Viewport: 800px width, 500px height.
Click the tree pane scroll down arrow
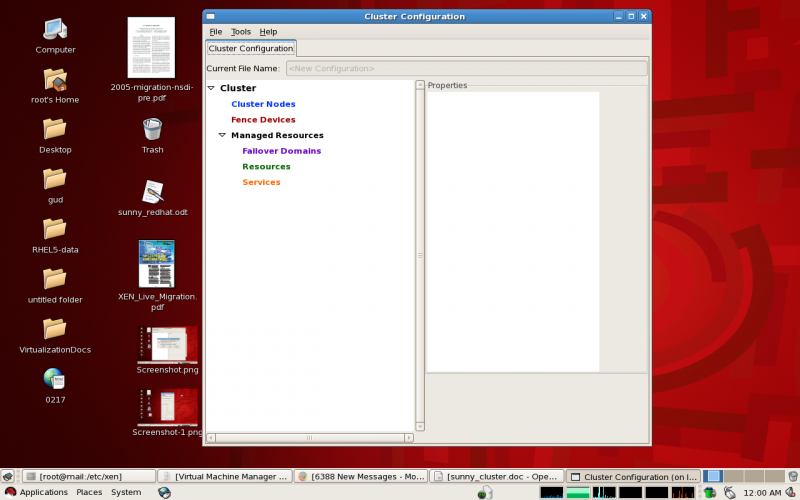tap(420, 427)
